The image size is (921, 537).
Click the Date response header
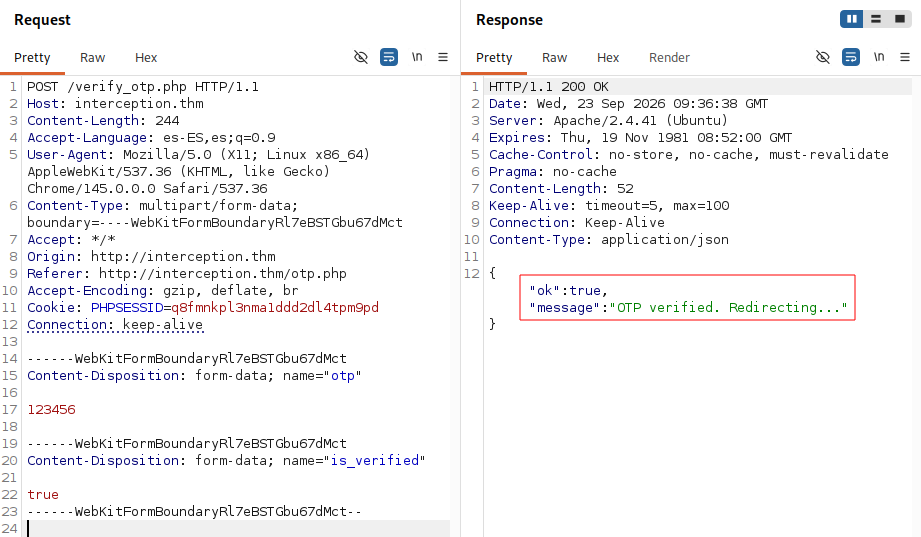coord(628,103)
